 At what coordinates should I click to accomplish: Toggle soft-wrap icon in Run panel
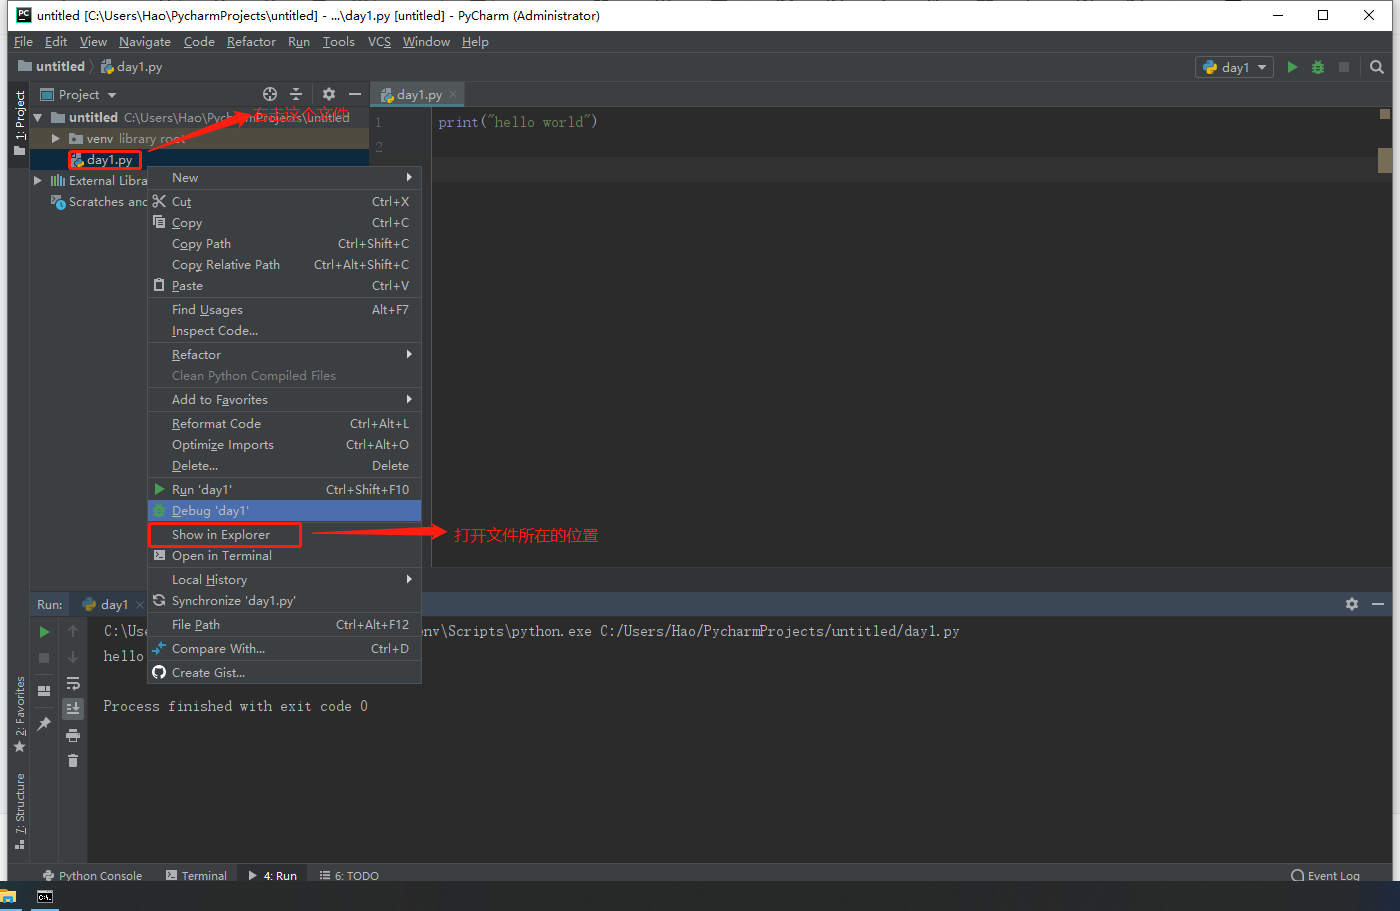point(73,684)
